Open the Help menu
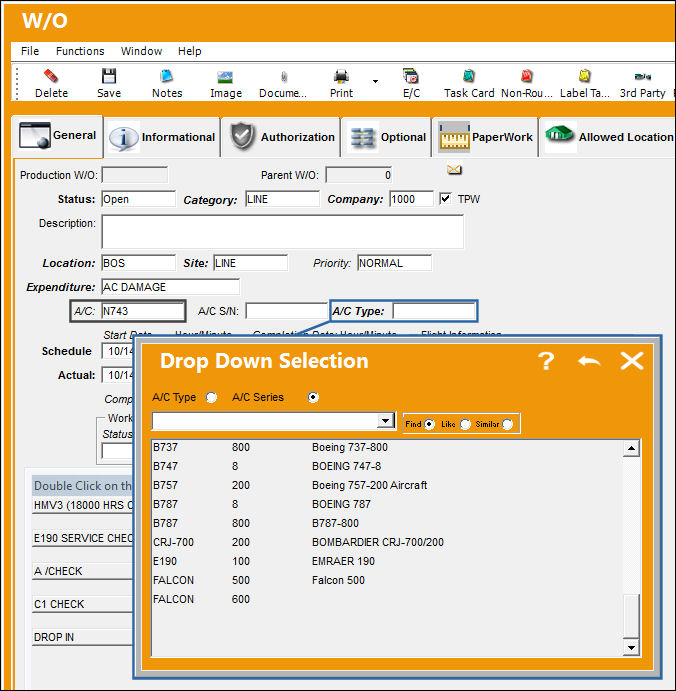The width and height of the screenshot is (676, 691). click(x=189, y=51)
